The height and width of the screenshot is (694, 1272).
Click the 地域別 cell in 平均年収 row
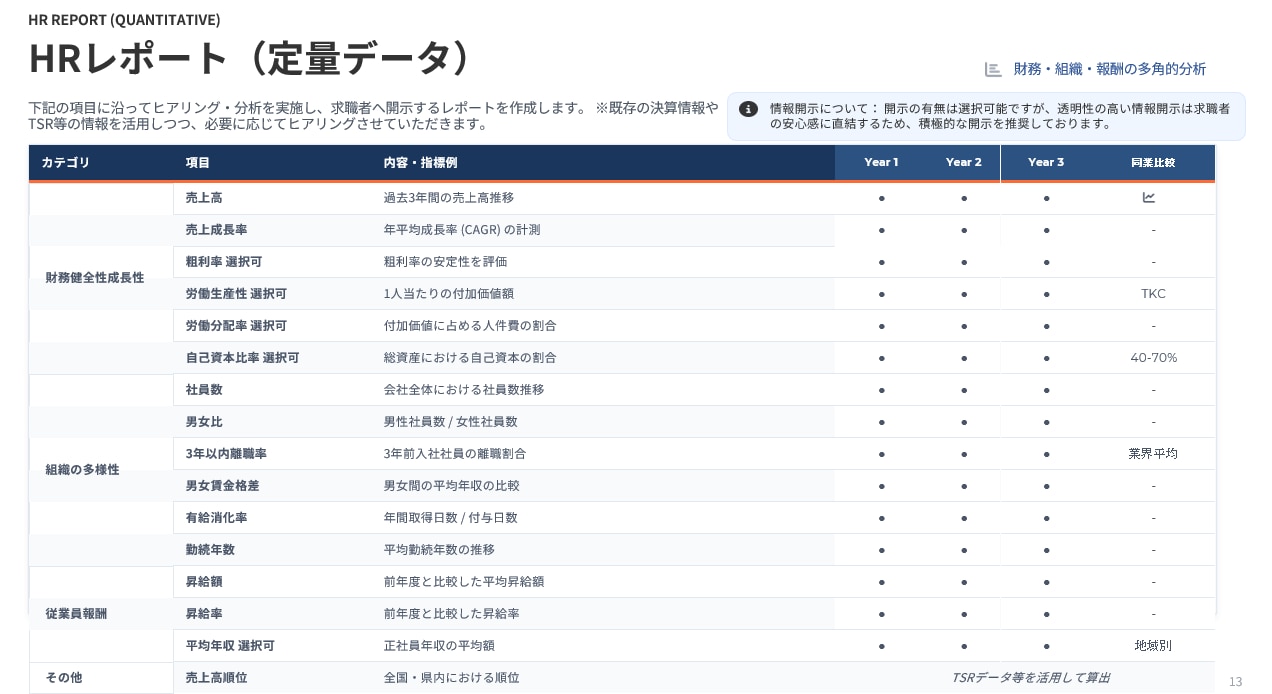1153,646
